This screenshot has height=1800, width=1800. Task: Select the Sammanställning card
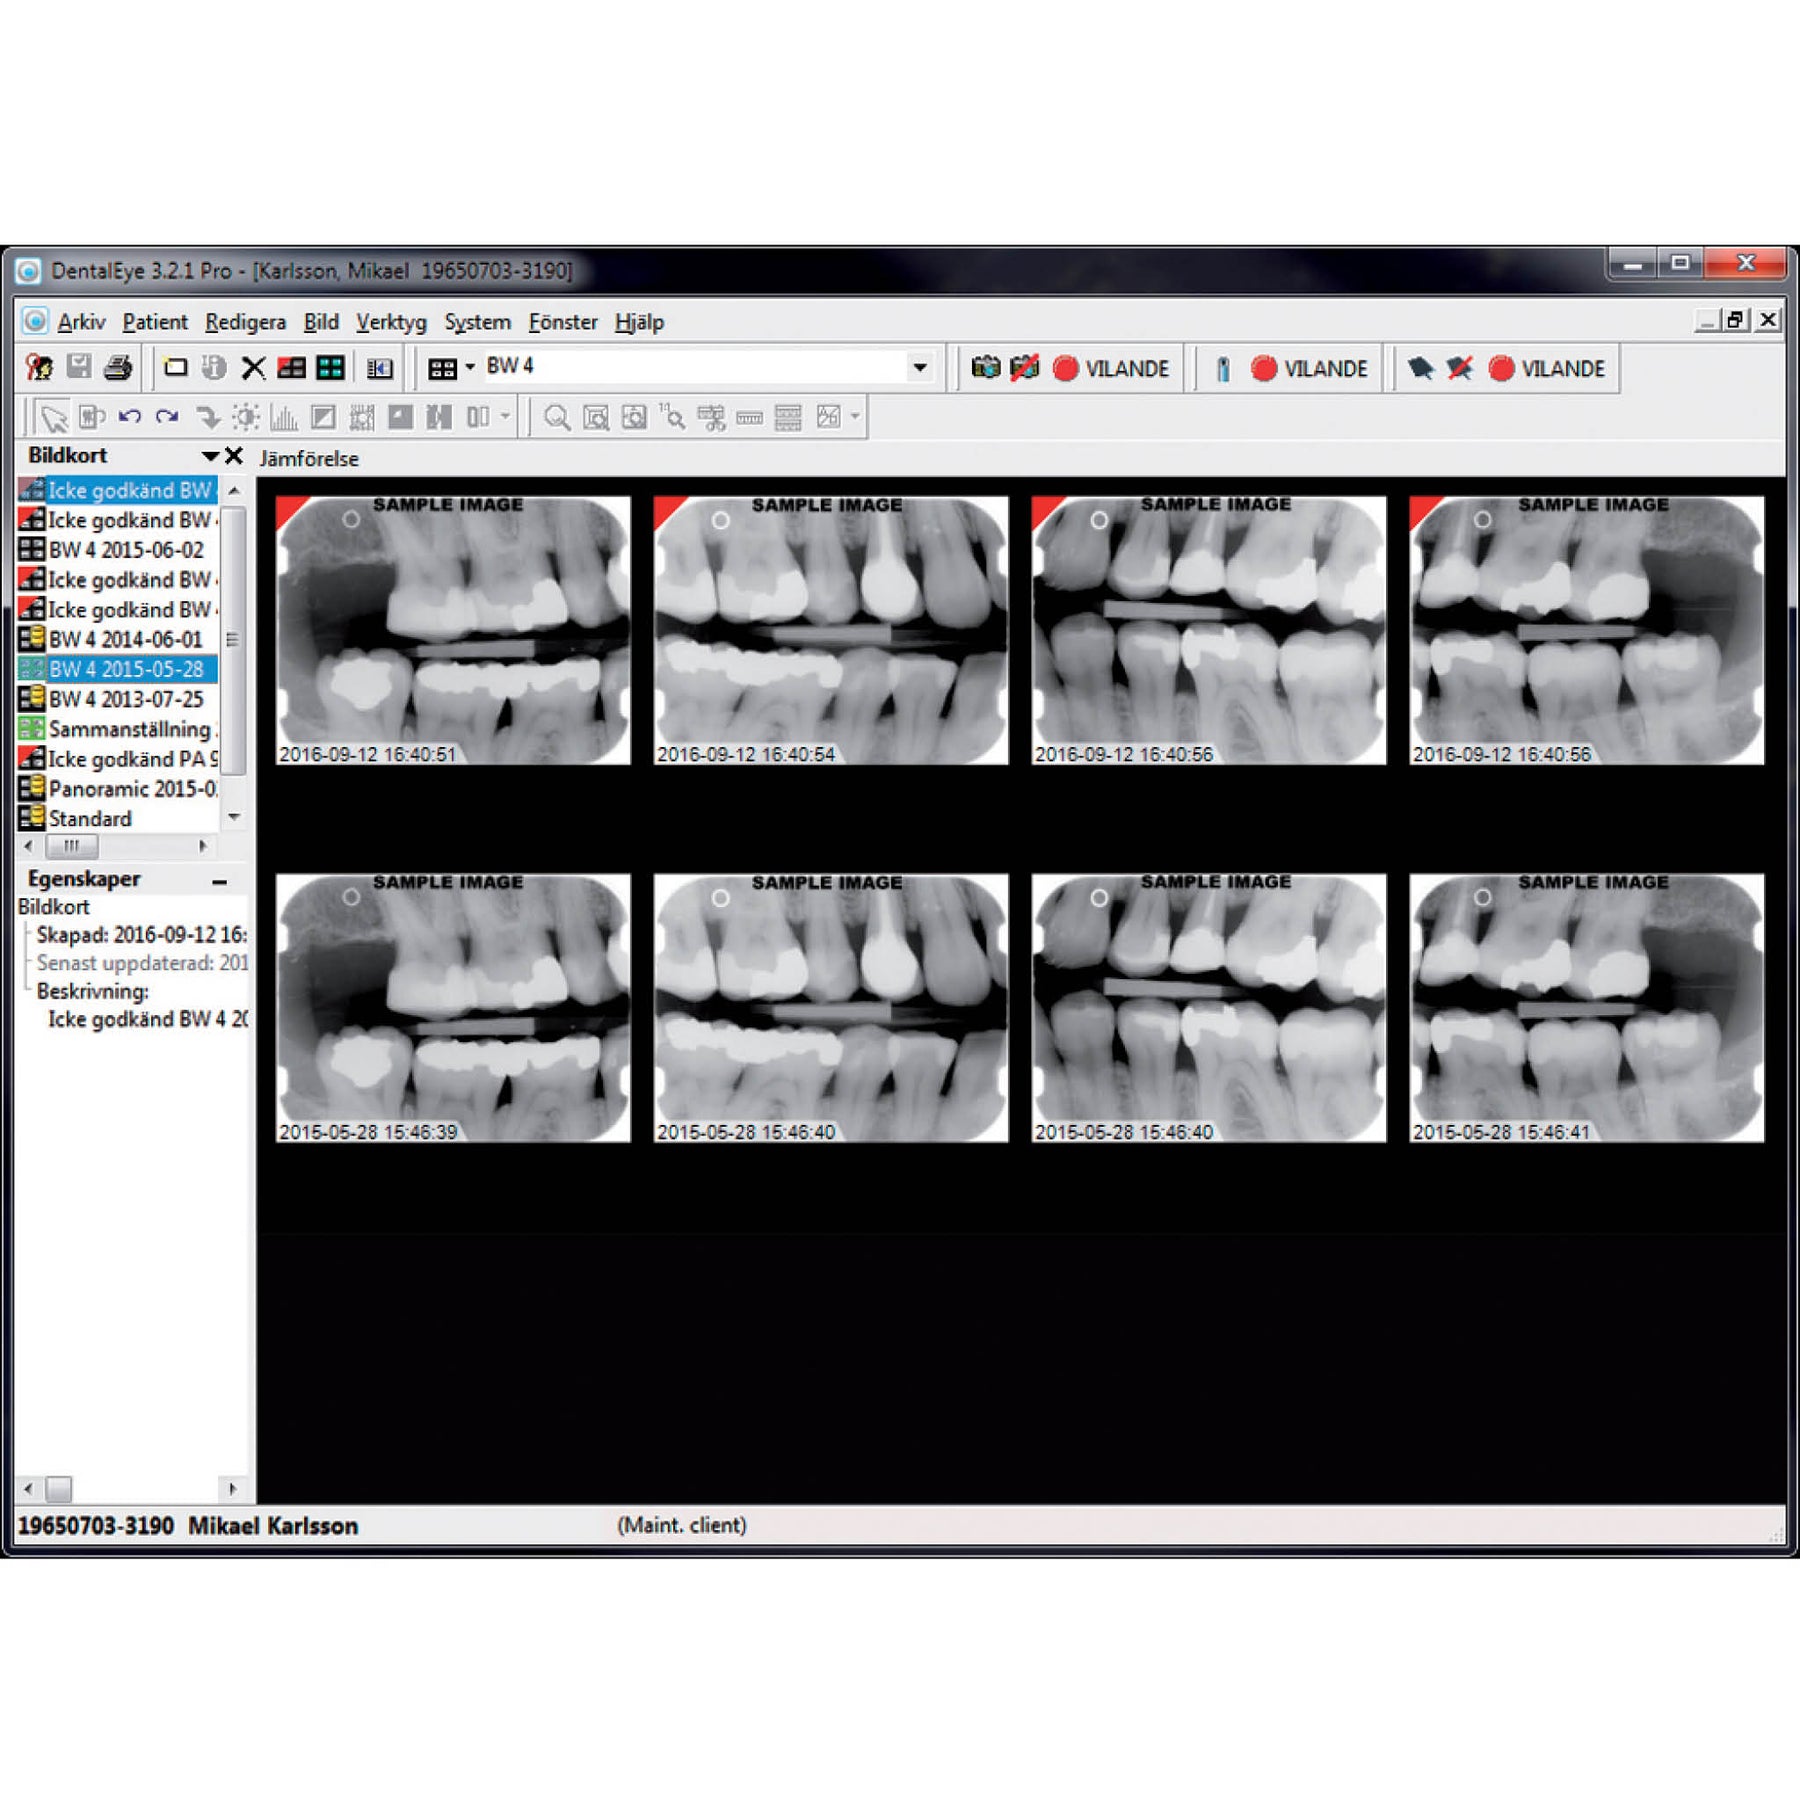tap(118, 729)
